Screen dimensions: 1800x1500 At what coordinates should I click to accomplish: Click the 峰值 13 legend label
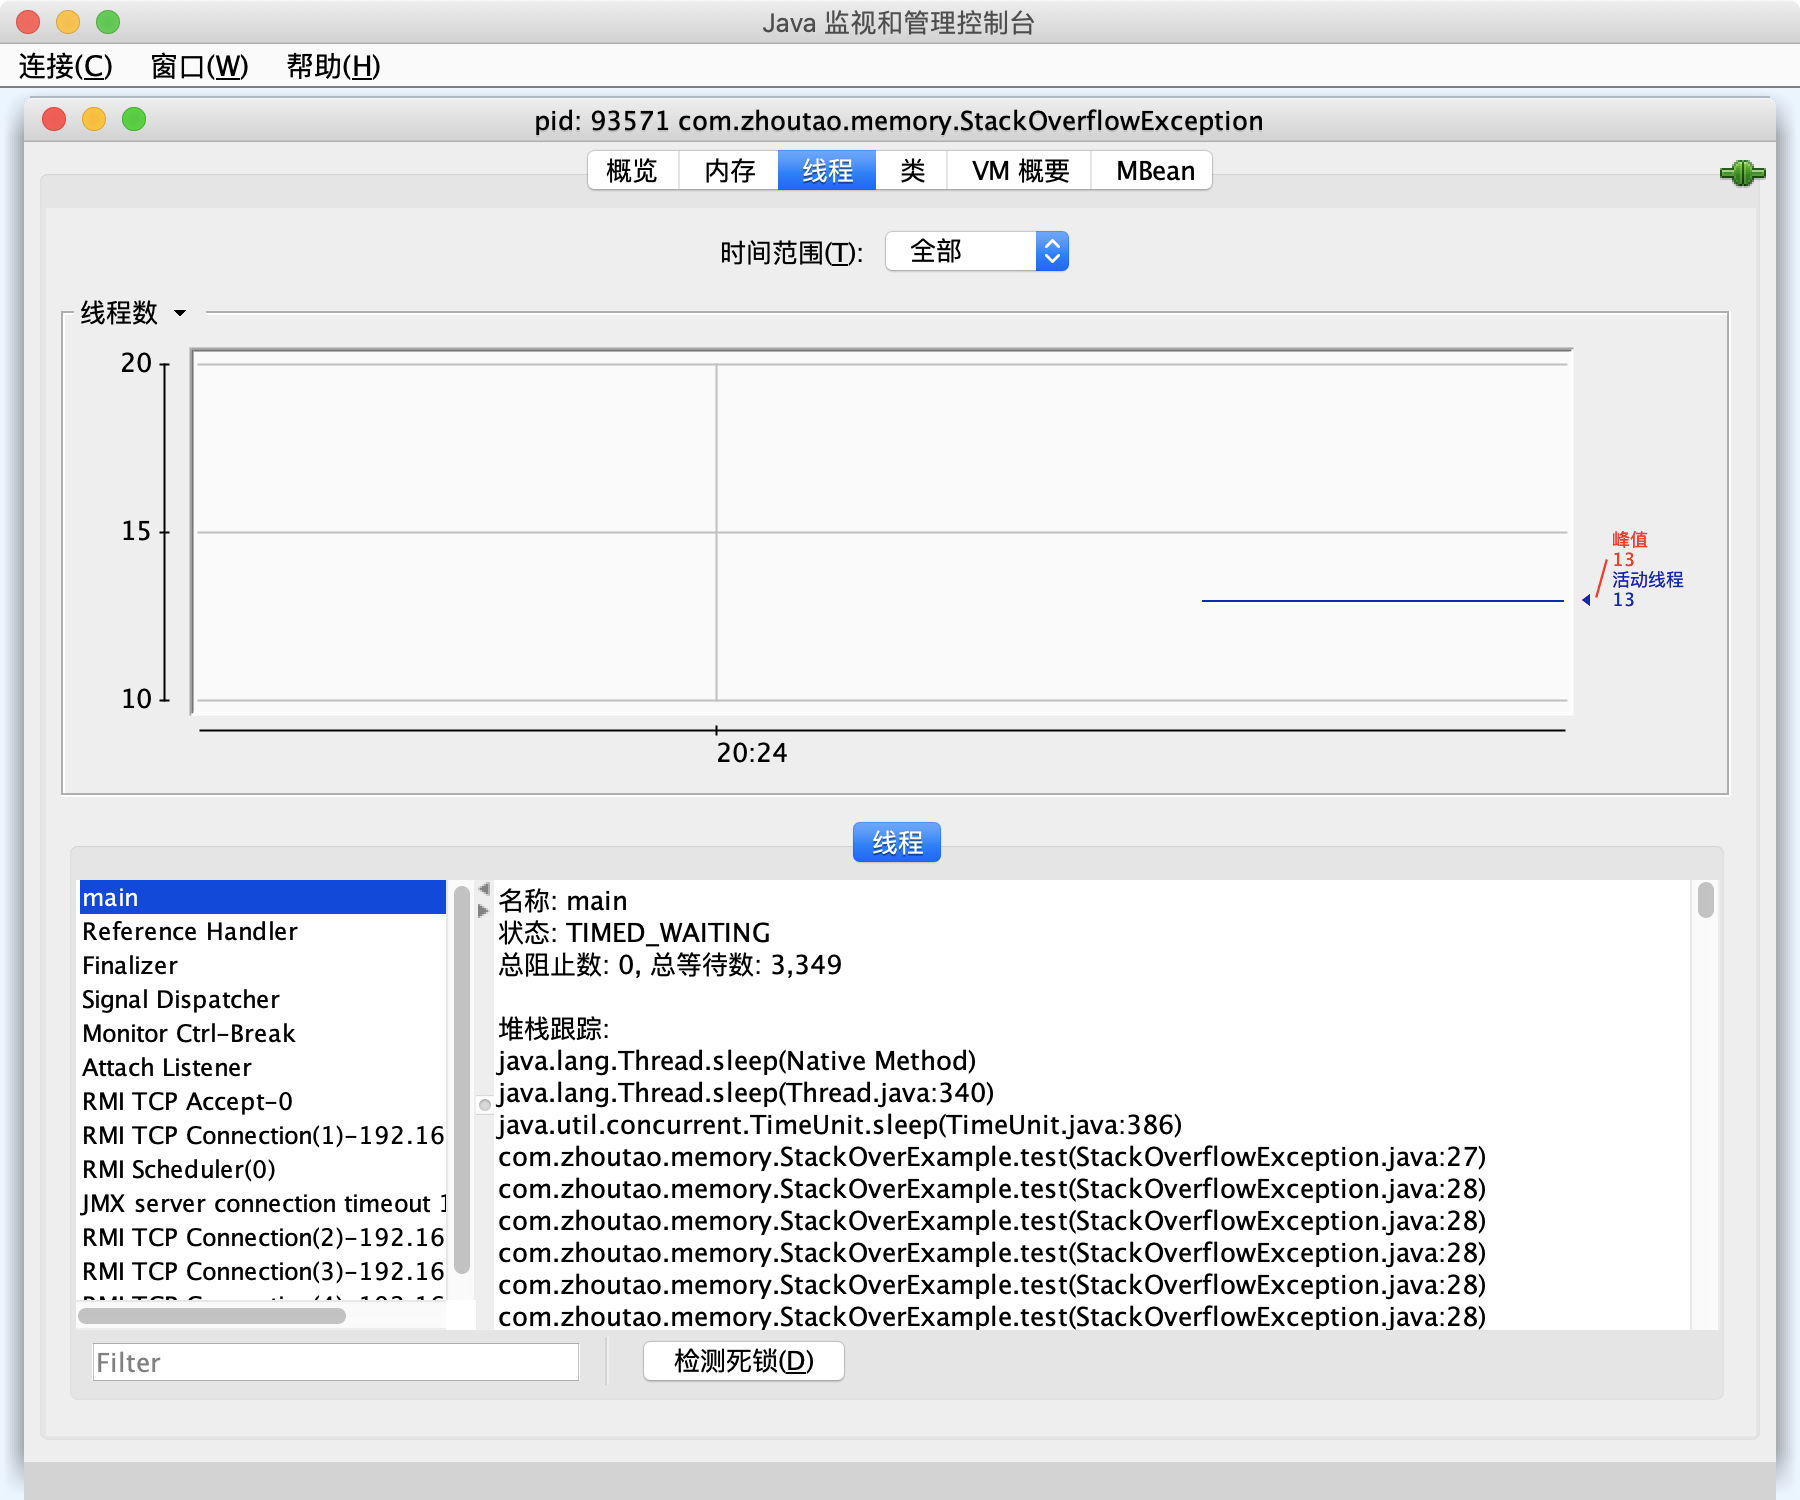1629,549
